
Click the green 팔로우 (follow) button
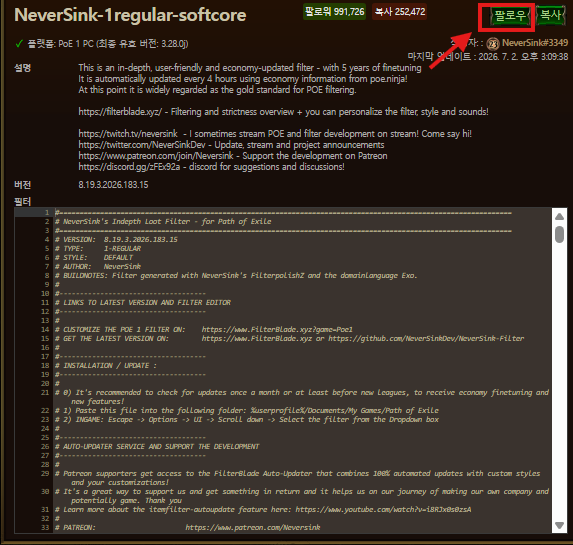(509, 16)
